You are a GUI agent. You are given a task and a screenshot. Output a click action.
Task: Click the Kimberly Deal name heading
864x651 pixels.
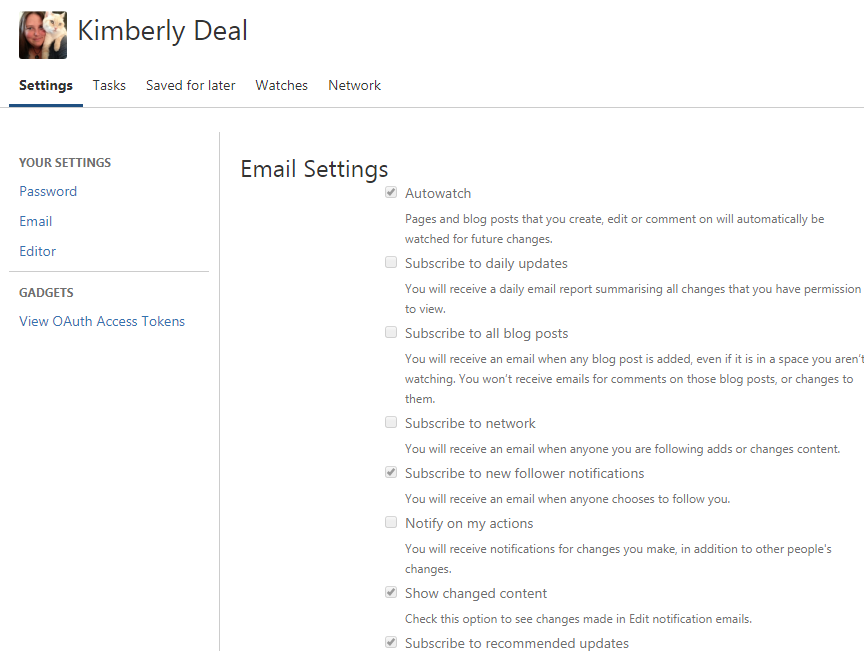pyautogui.click(x=163, y=31)
